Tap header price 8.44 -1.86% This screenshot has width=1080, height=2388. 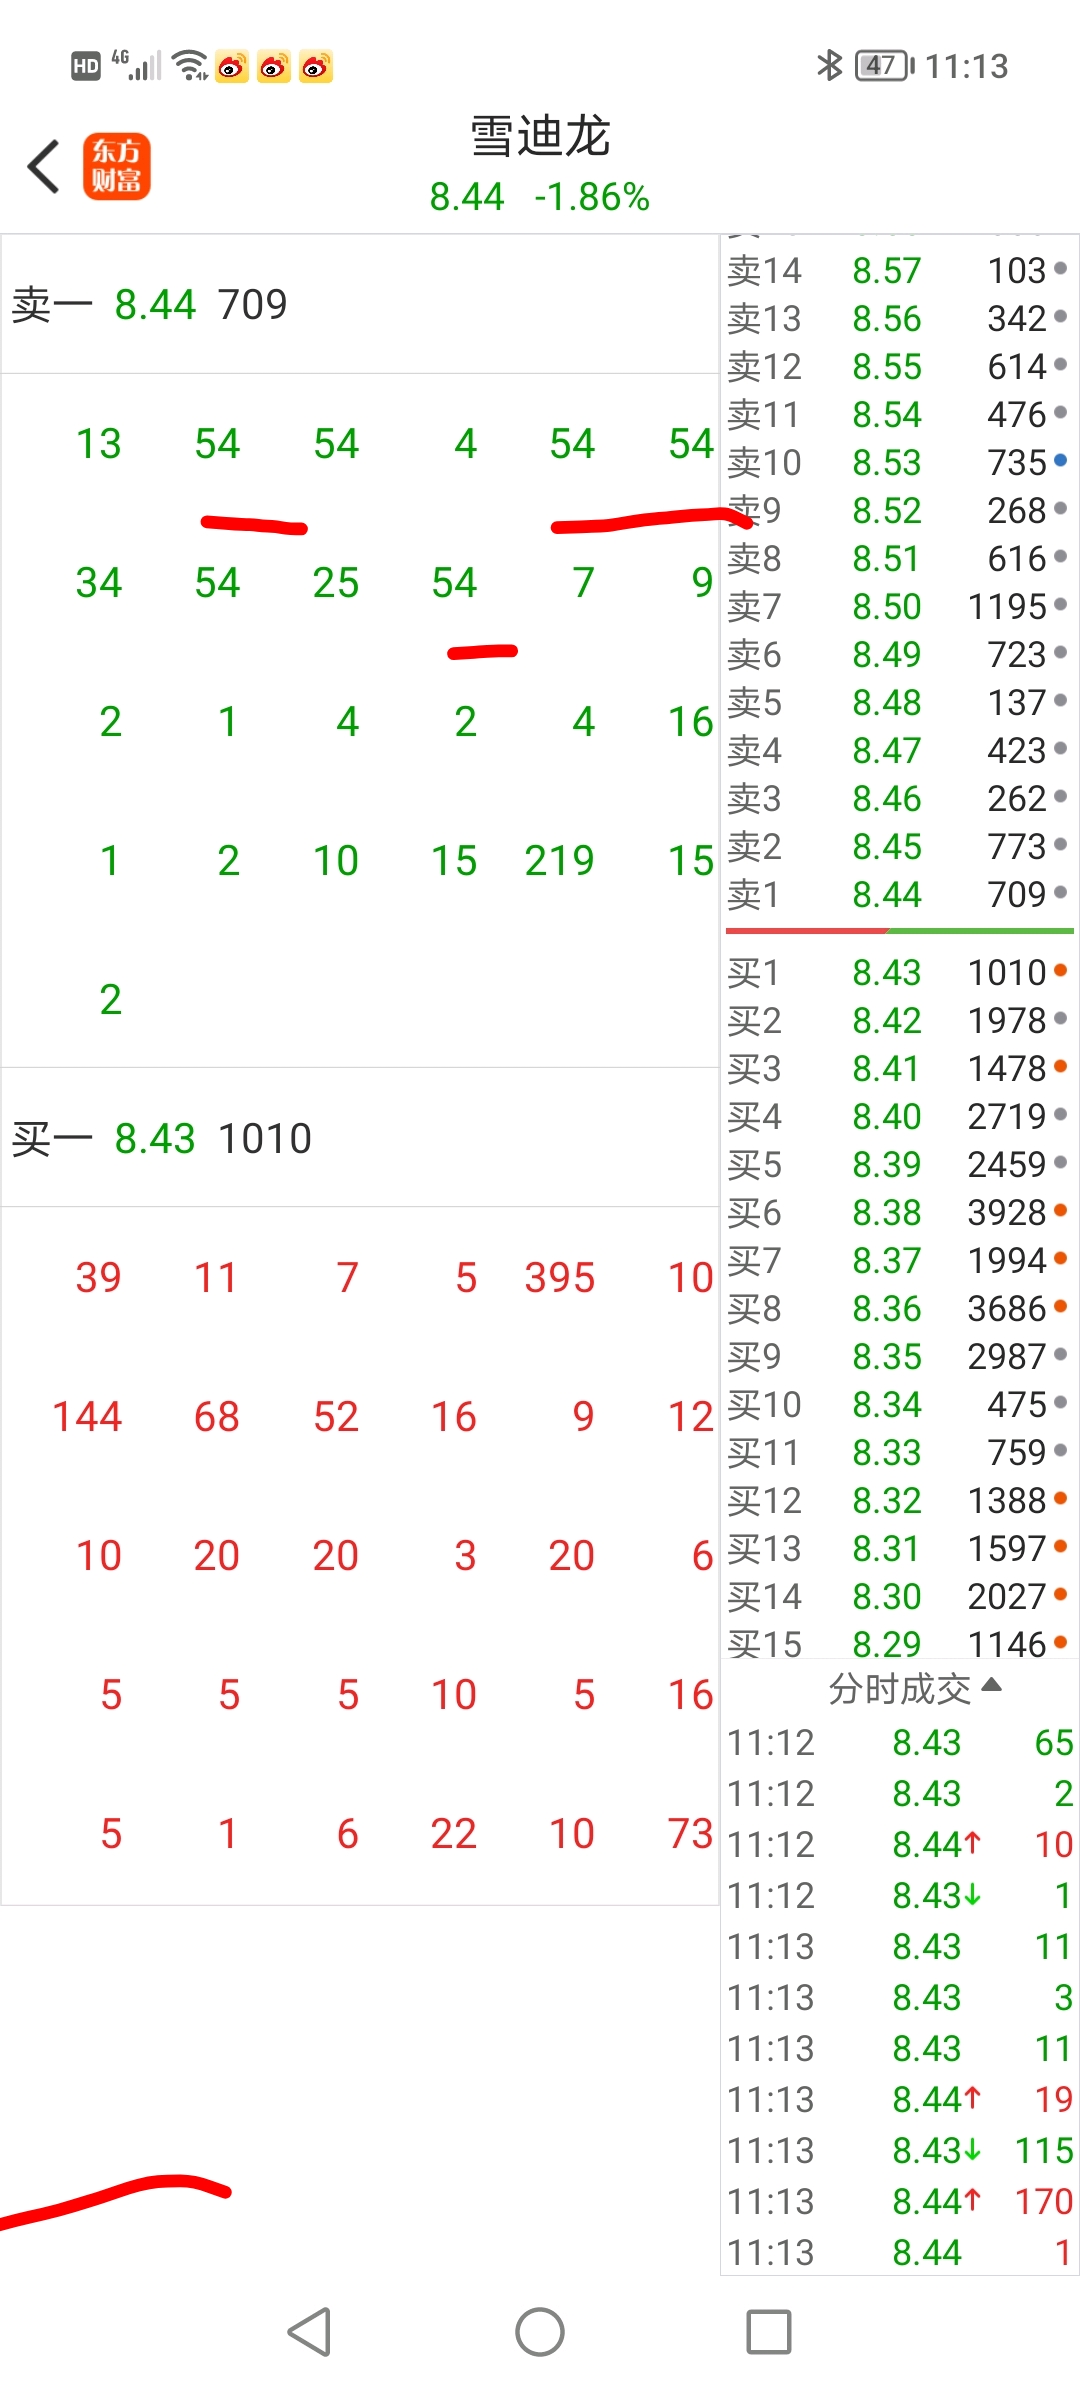tap(540, 197)
